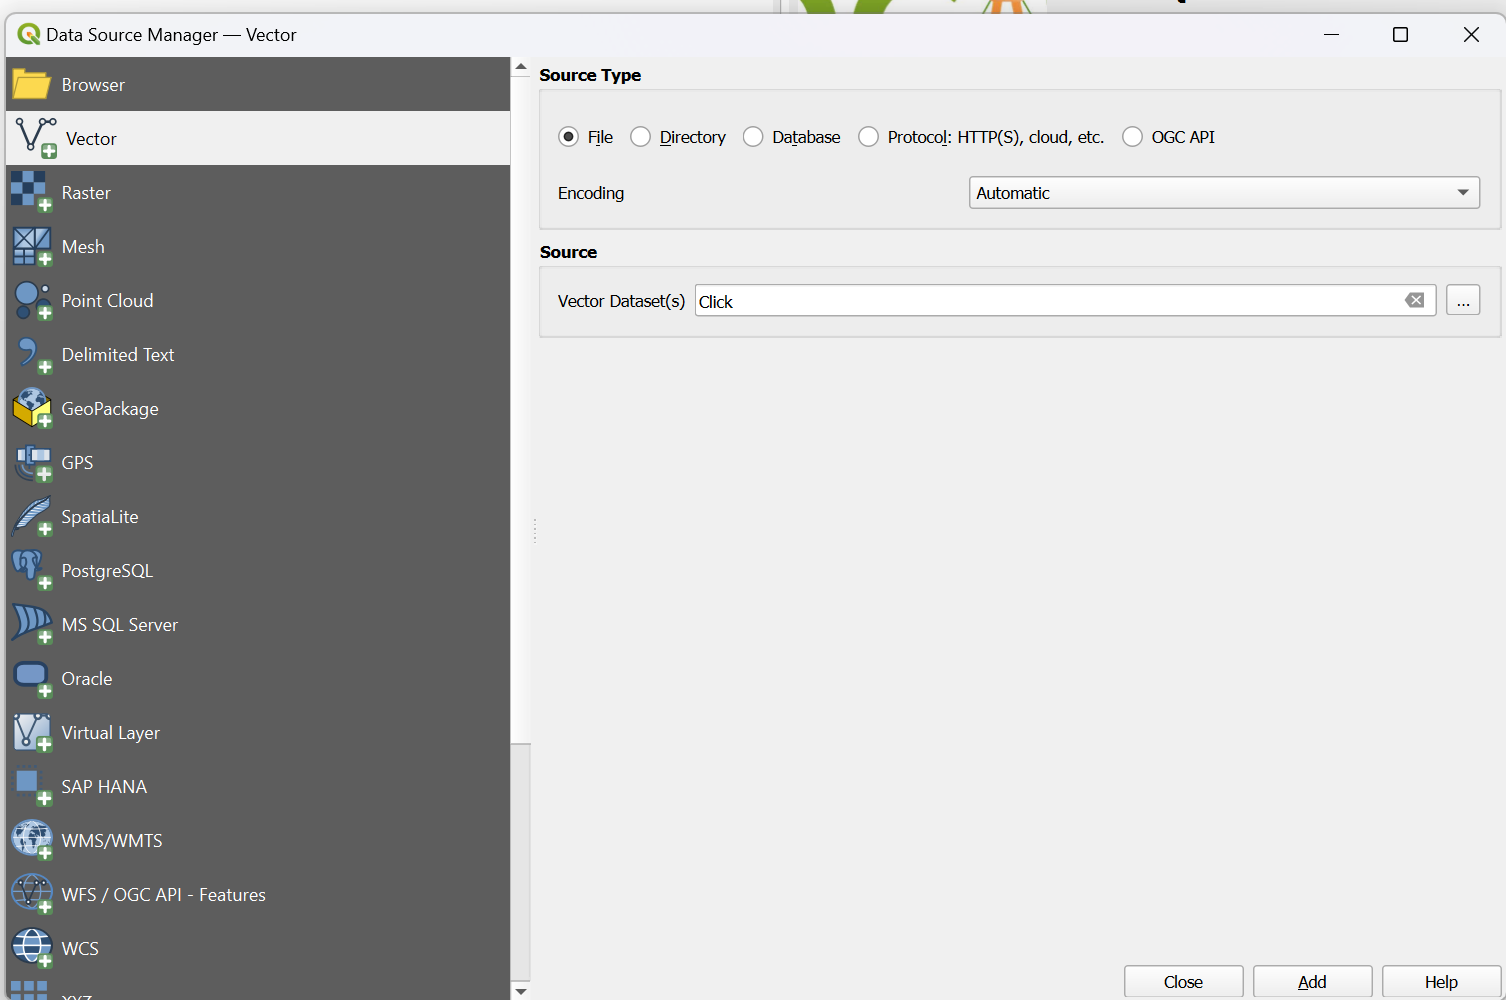
Task: Choose Protocol: HTTP(S), cloud, etc. radio
Action: [x=868, y=137]
